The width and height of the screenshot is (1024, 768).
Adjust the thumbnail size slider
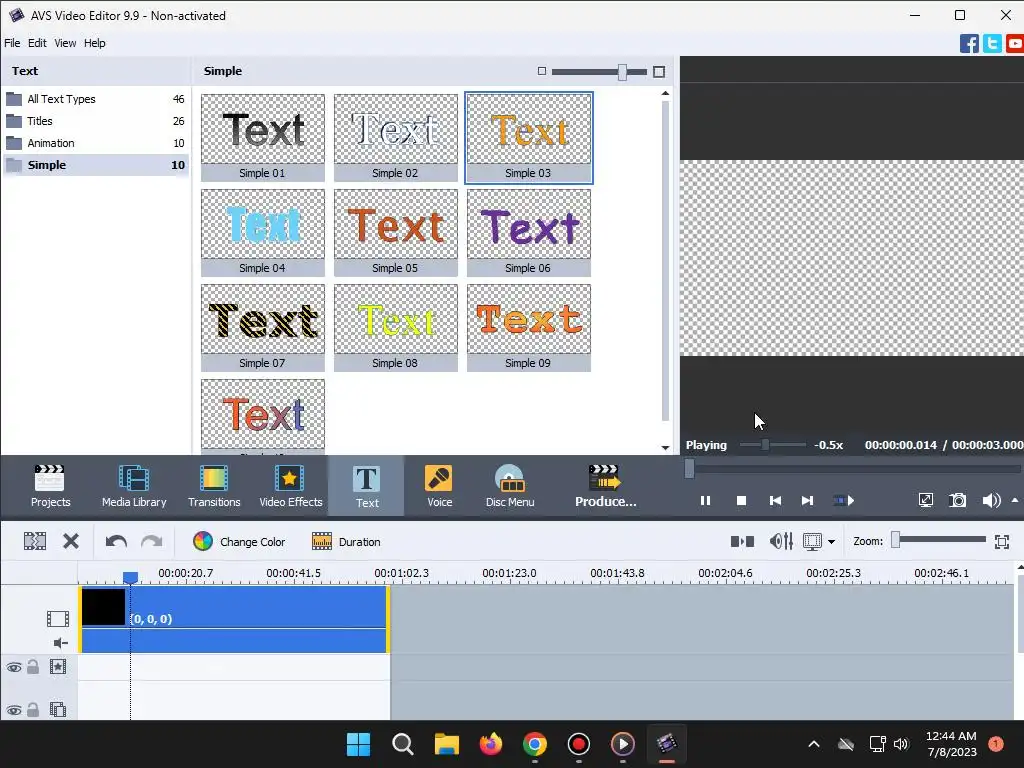622,72
